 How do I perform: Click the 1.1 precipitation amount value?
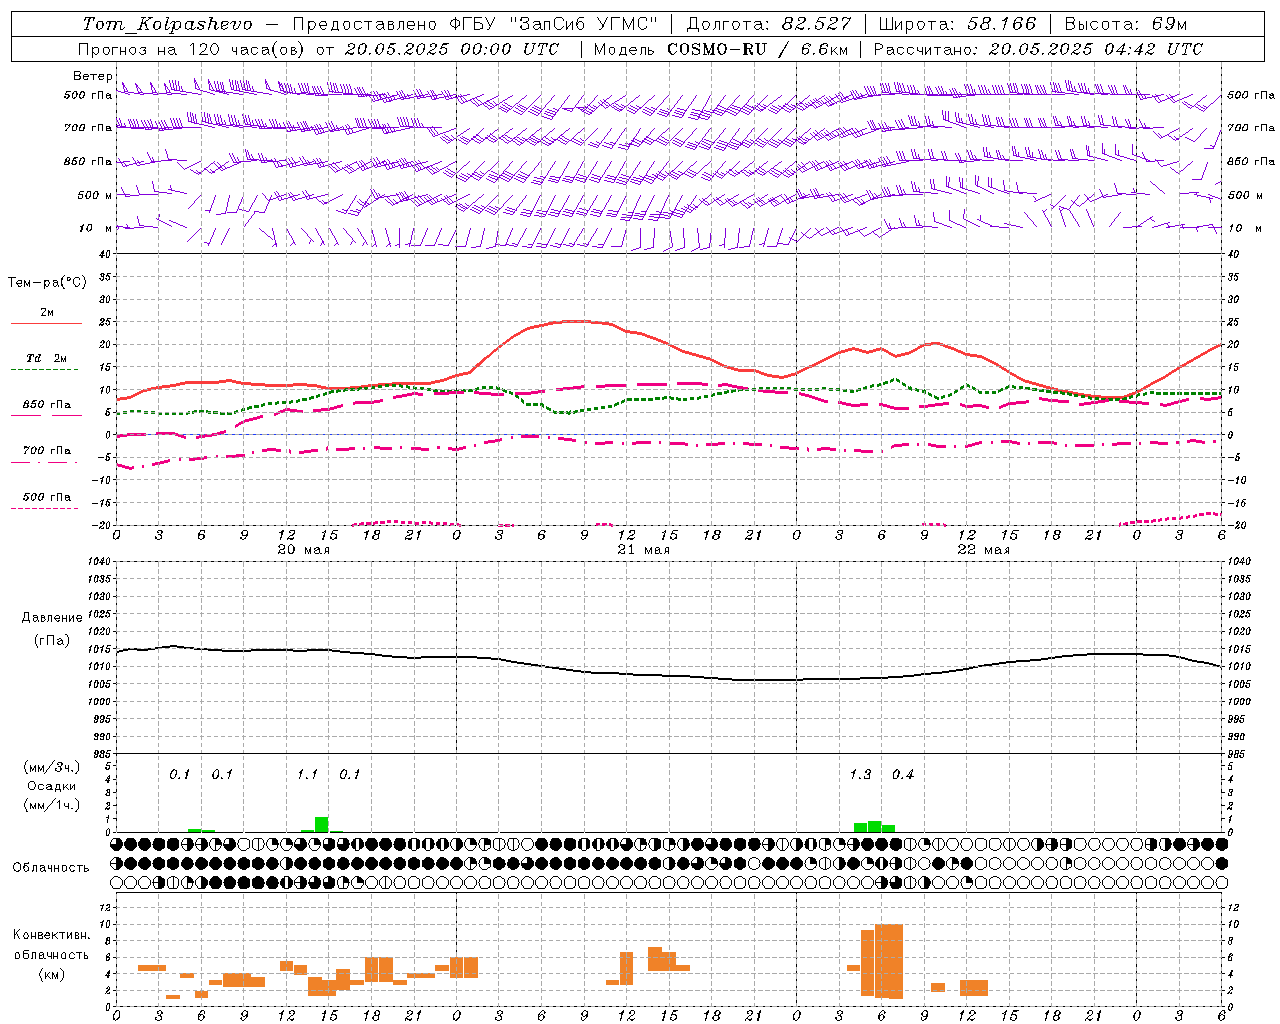coord(307,774)
